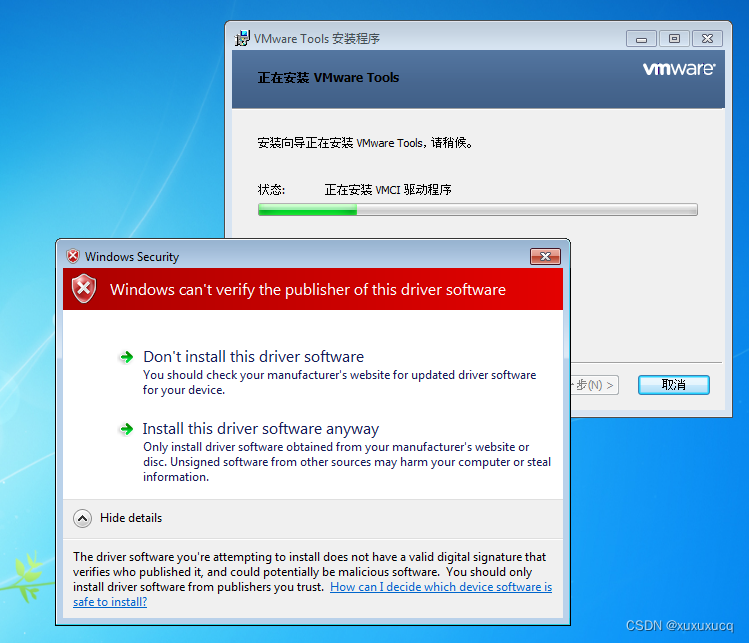Click the partially hidden 步(N) > next button
The width and height of the screenshot is (749, 643).
click(x=595, y=385)
